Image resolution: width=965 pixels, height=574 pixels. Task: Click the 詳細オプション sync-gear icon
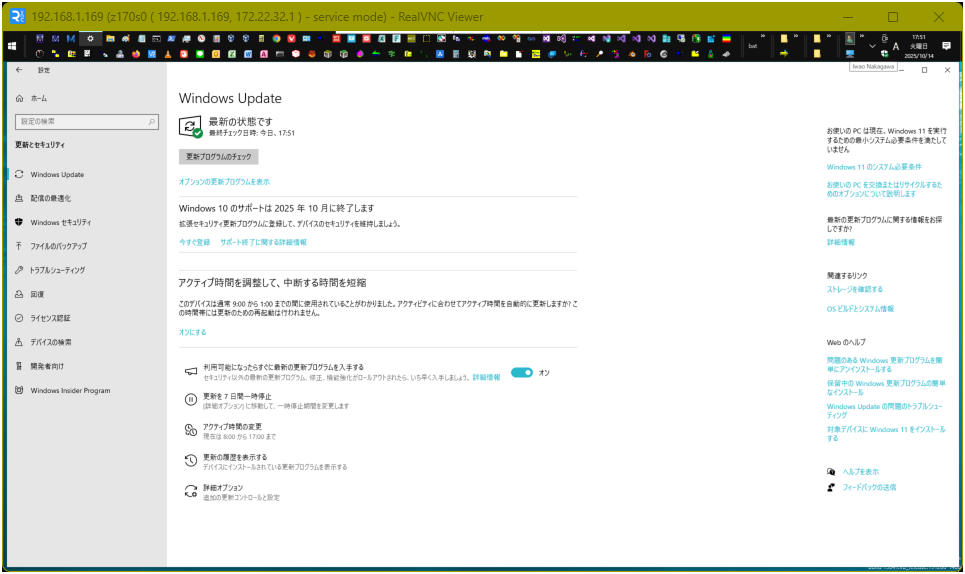coord(191,491)
